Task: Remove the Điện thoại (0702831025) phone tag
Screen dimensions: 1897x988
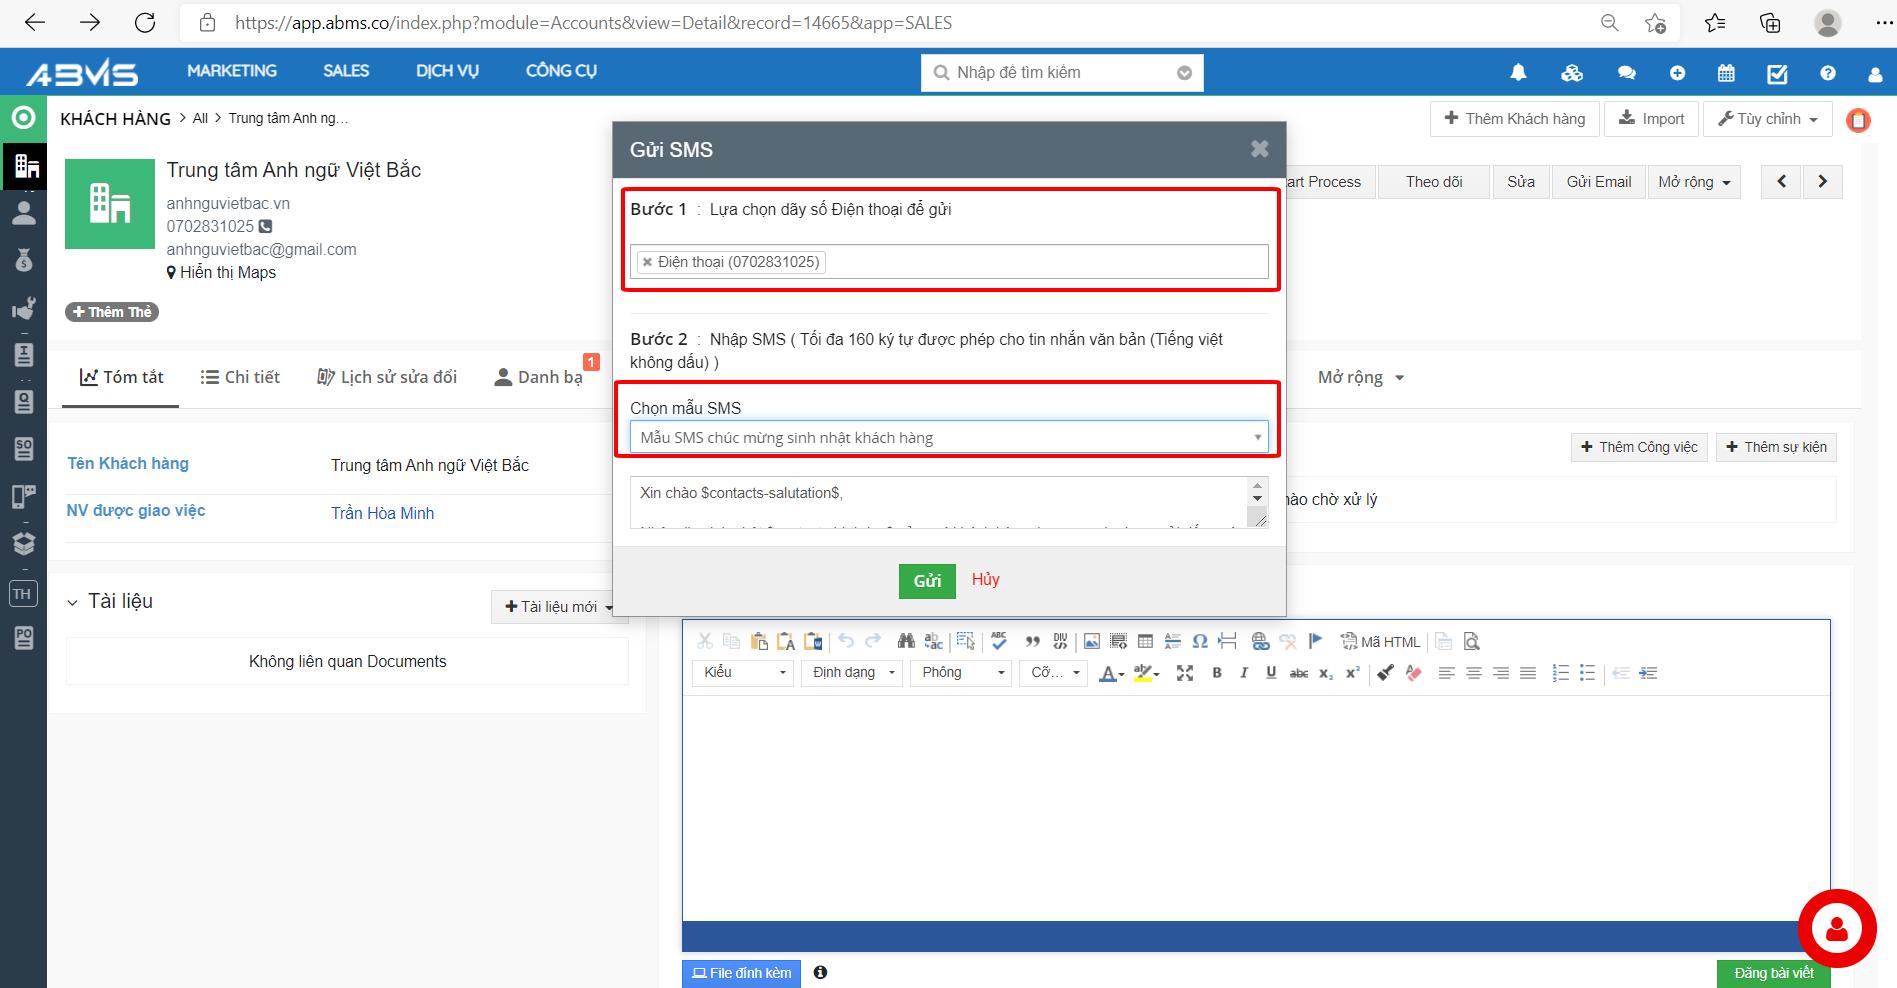Action: click(x=647, y=262)
